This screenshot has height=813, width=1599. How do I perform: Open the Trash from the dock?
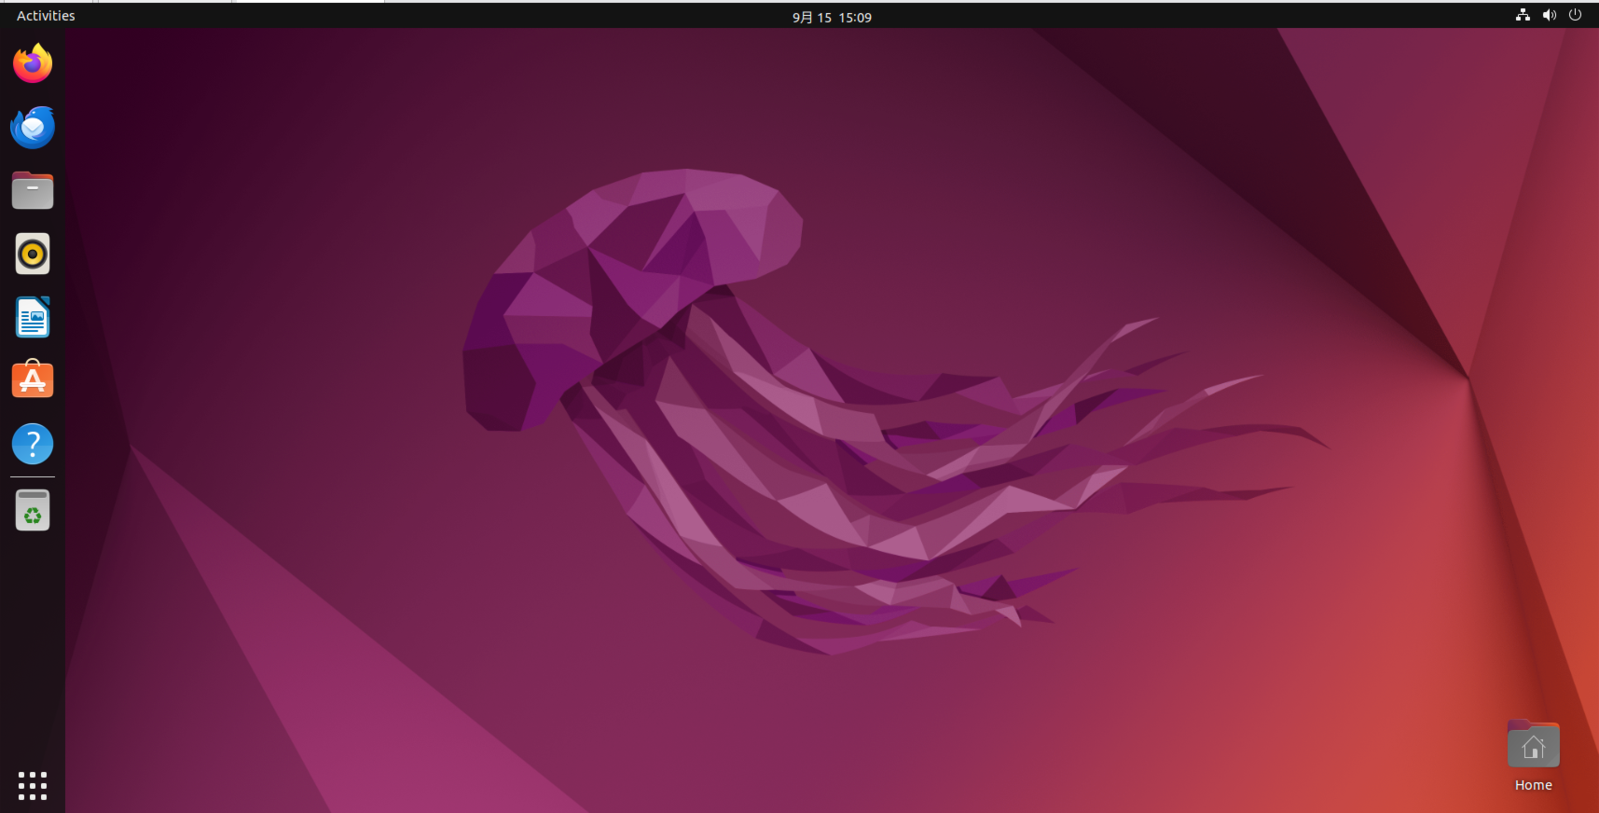point(32,510)
